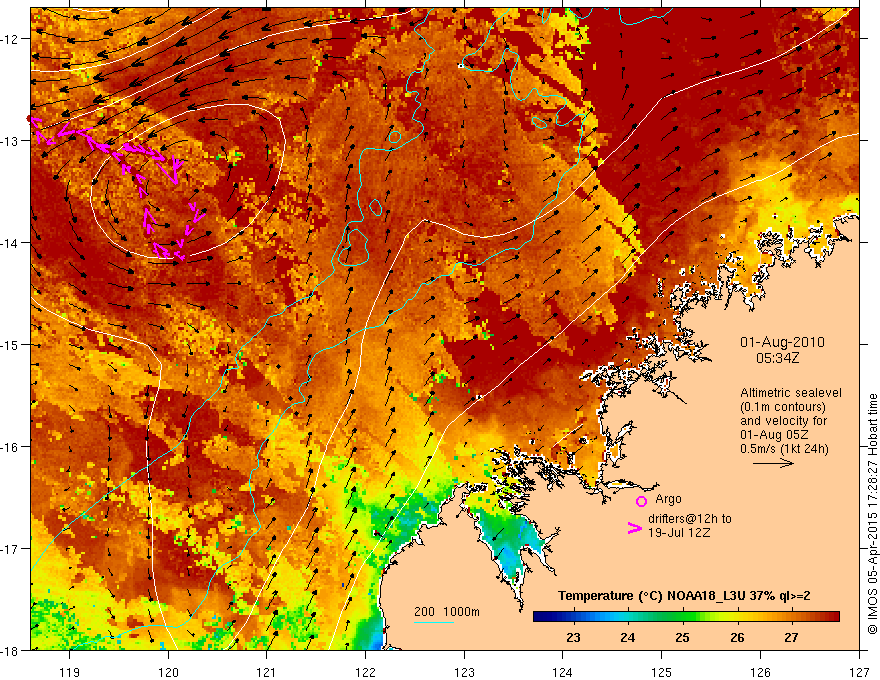Click the longitude axis label 124
Viewport: 880px width, 680px height.
[x=563, y=672]
